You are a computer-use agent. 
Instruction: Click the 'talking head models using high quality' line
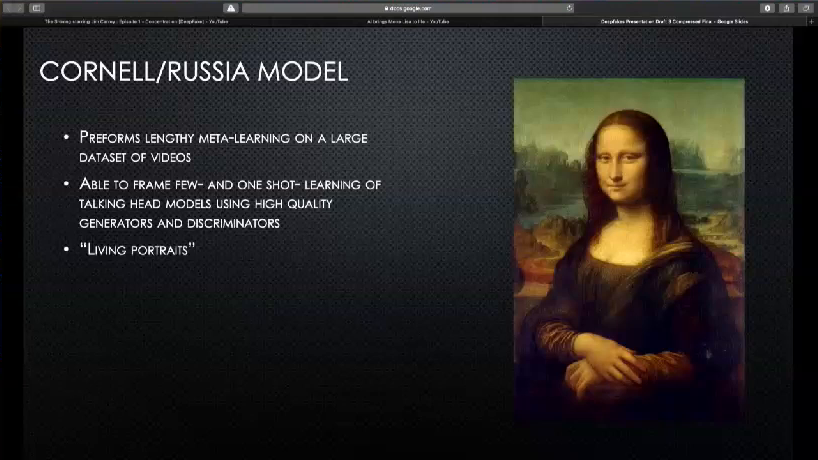pyautogui.click(x=206, y=203)
